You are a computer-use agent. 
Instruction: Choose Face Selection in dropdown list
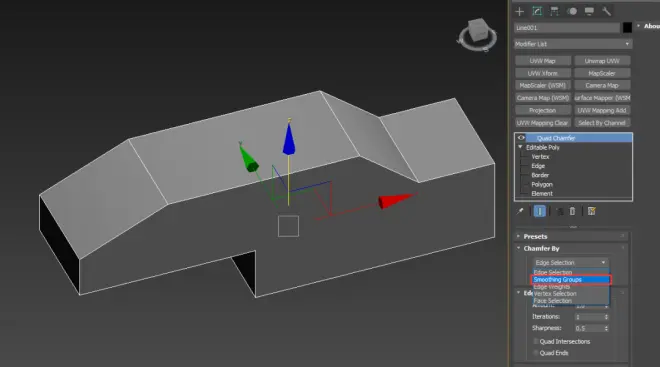click(x=571, y=301)
